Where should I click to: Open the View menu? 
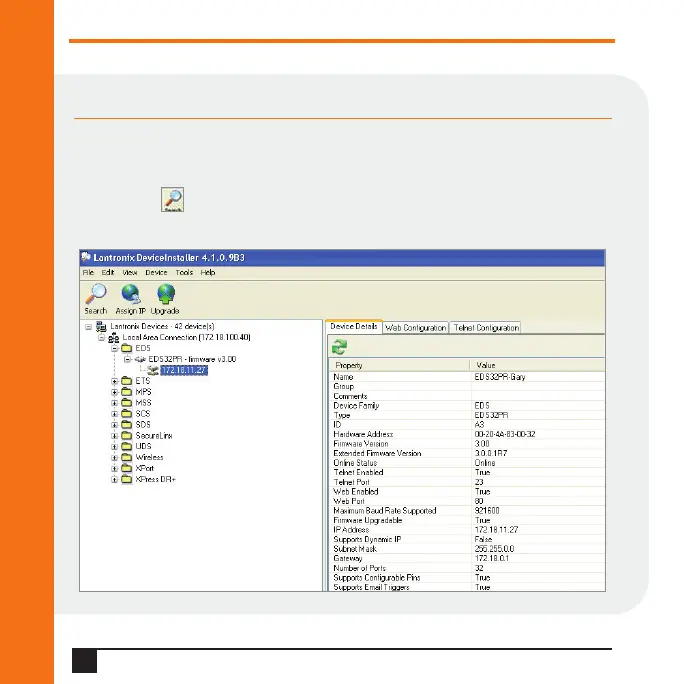130,273
